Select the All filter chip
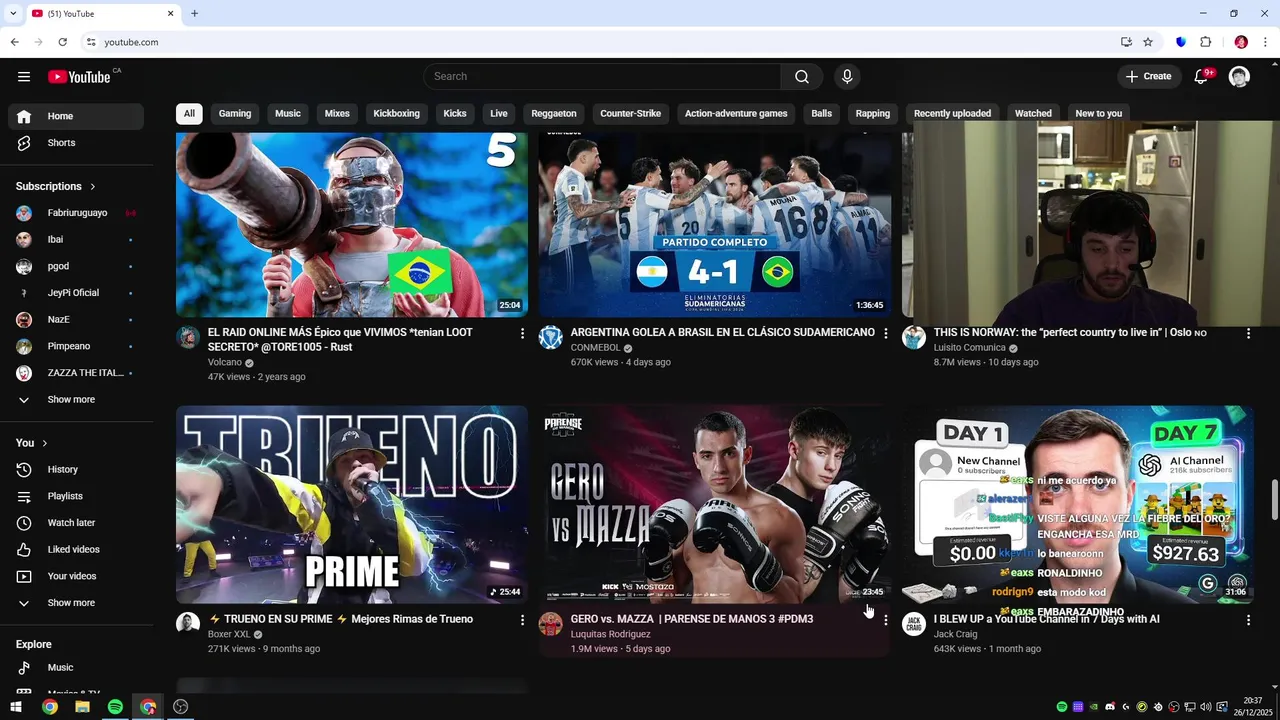Image resolution: width=1280 pixels, height=720 pixels. tap(189, 114)
